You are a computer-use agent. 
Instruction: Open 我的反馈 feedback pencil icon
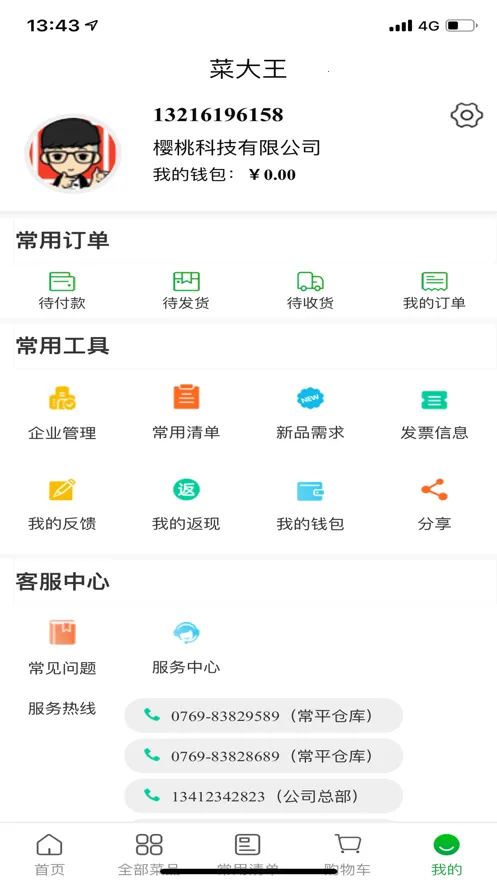62,489
